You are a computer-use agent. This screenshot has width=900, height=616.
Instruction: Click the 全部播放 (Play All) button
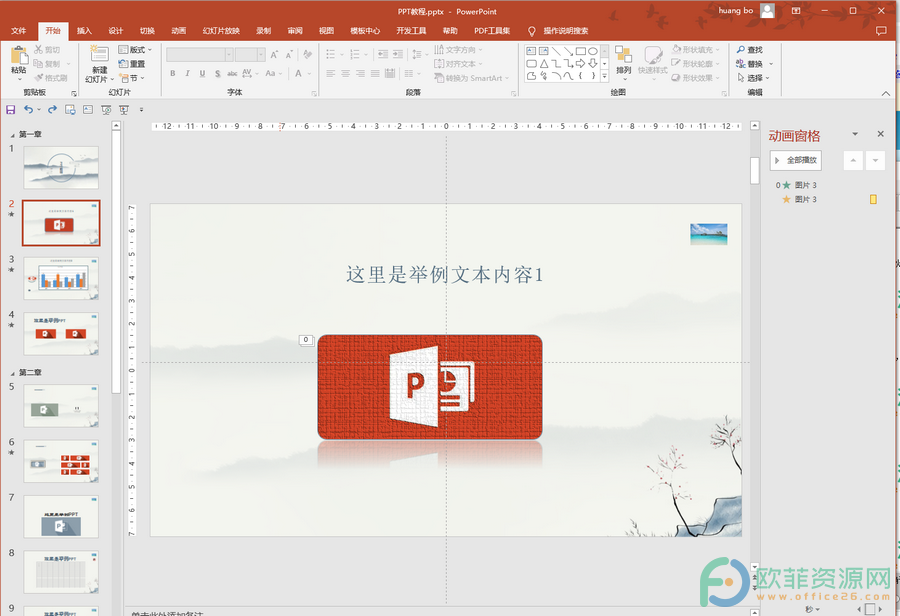pos(796,160)
